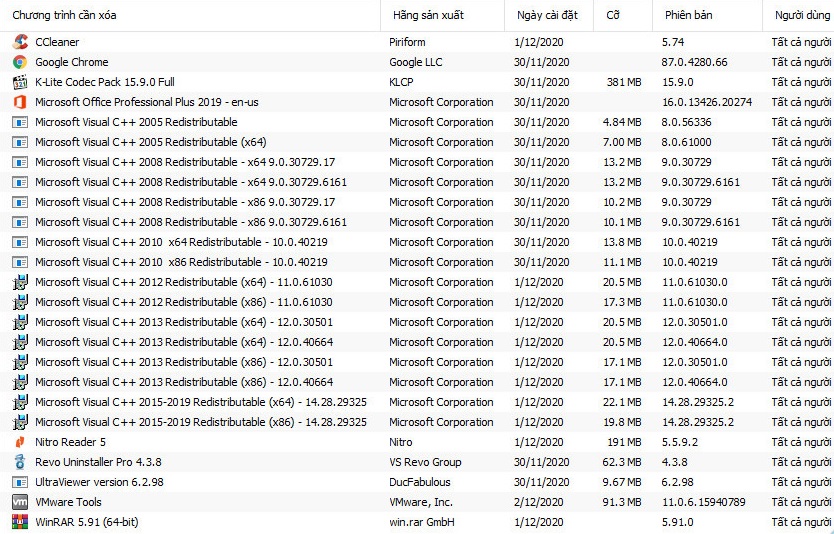
Task: Click icon of Visual C++ 2012 Redistributable (x64)
Action: pos(20,282)
